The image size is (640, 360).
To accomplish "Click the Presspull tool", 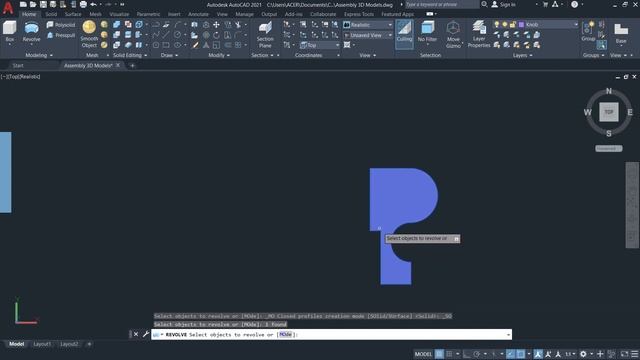I will click(x=61, y=36).
